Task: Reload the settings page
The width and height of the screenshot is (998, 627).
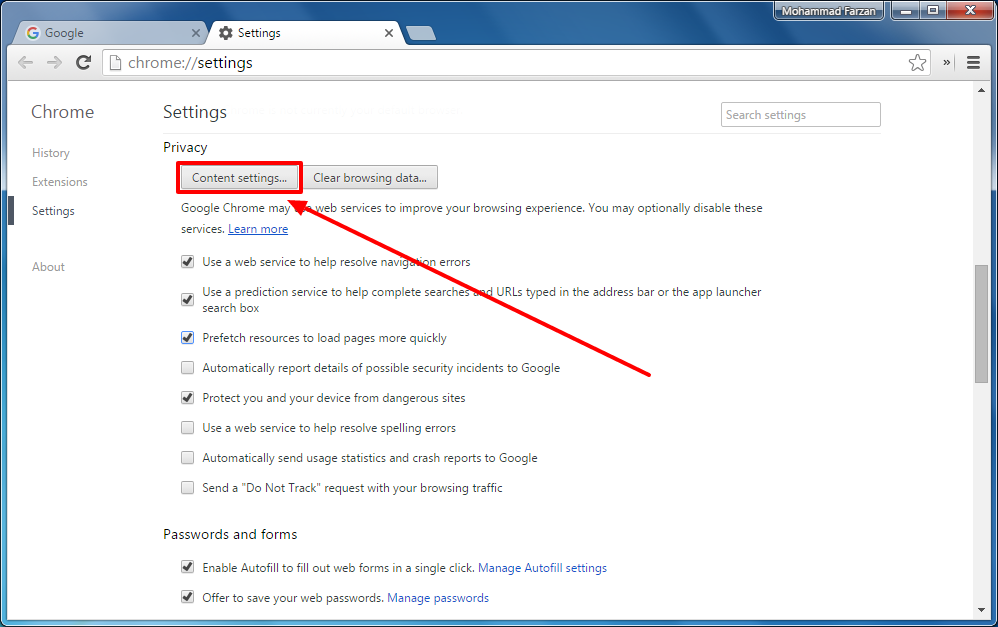Action: pos(83,62)
